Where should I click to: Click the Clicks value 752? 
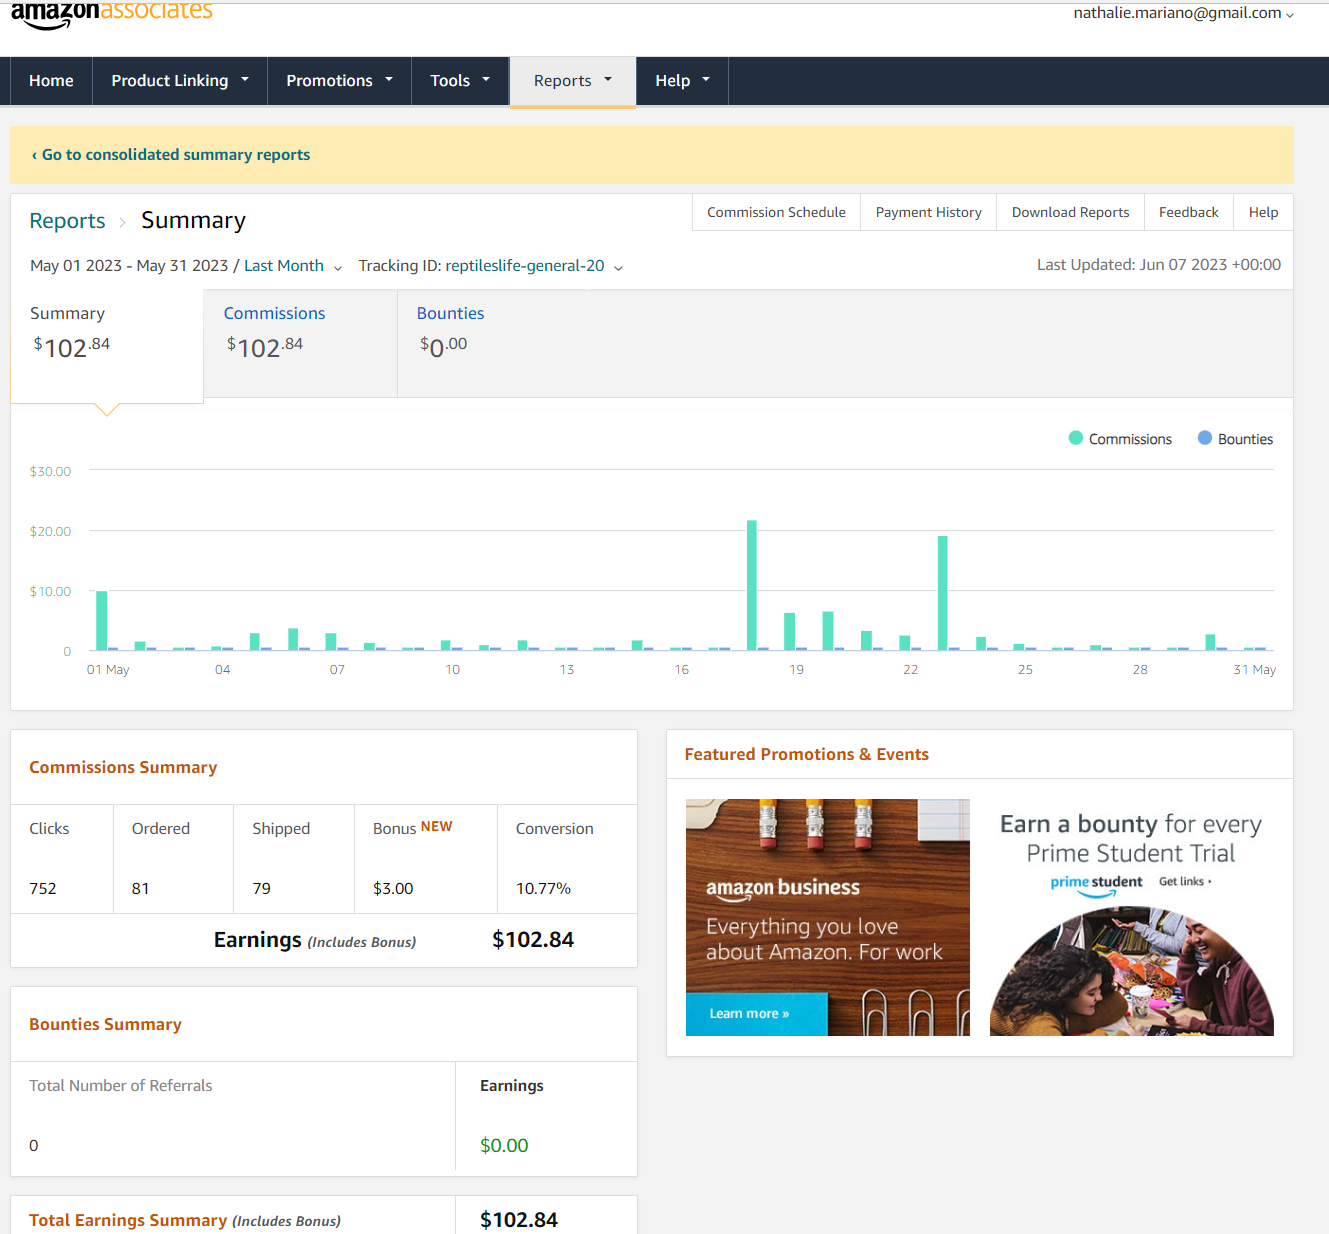pyautogui.click(x=43, y=889)
